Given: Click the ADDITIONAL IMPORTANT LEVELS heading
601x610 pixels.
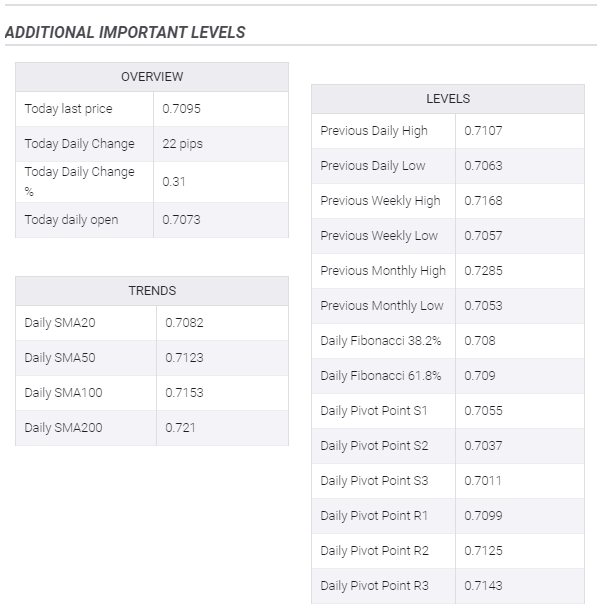Looking at the screenshot, I should click(125, 32).
